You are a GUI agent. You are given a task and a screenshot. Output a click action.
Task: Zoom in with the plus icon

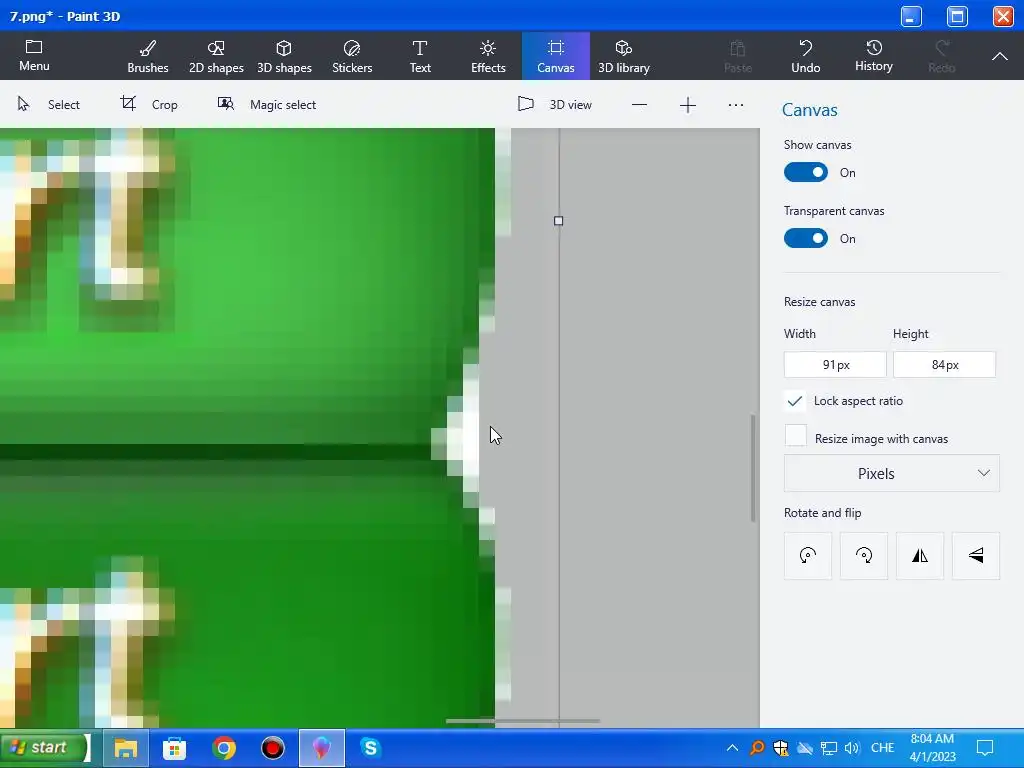[688, 105]
